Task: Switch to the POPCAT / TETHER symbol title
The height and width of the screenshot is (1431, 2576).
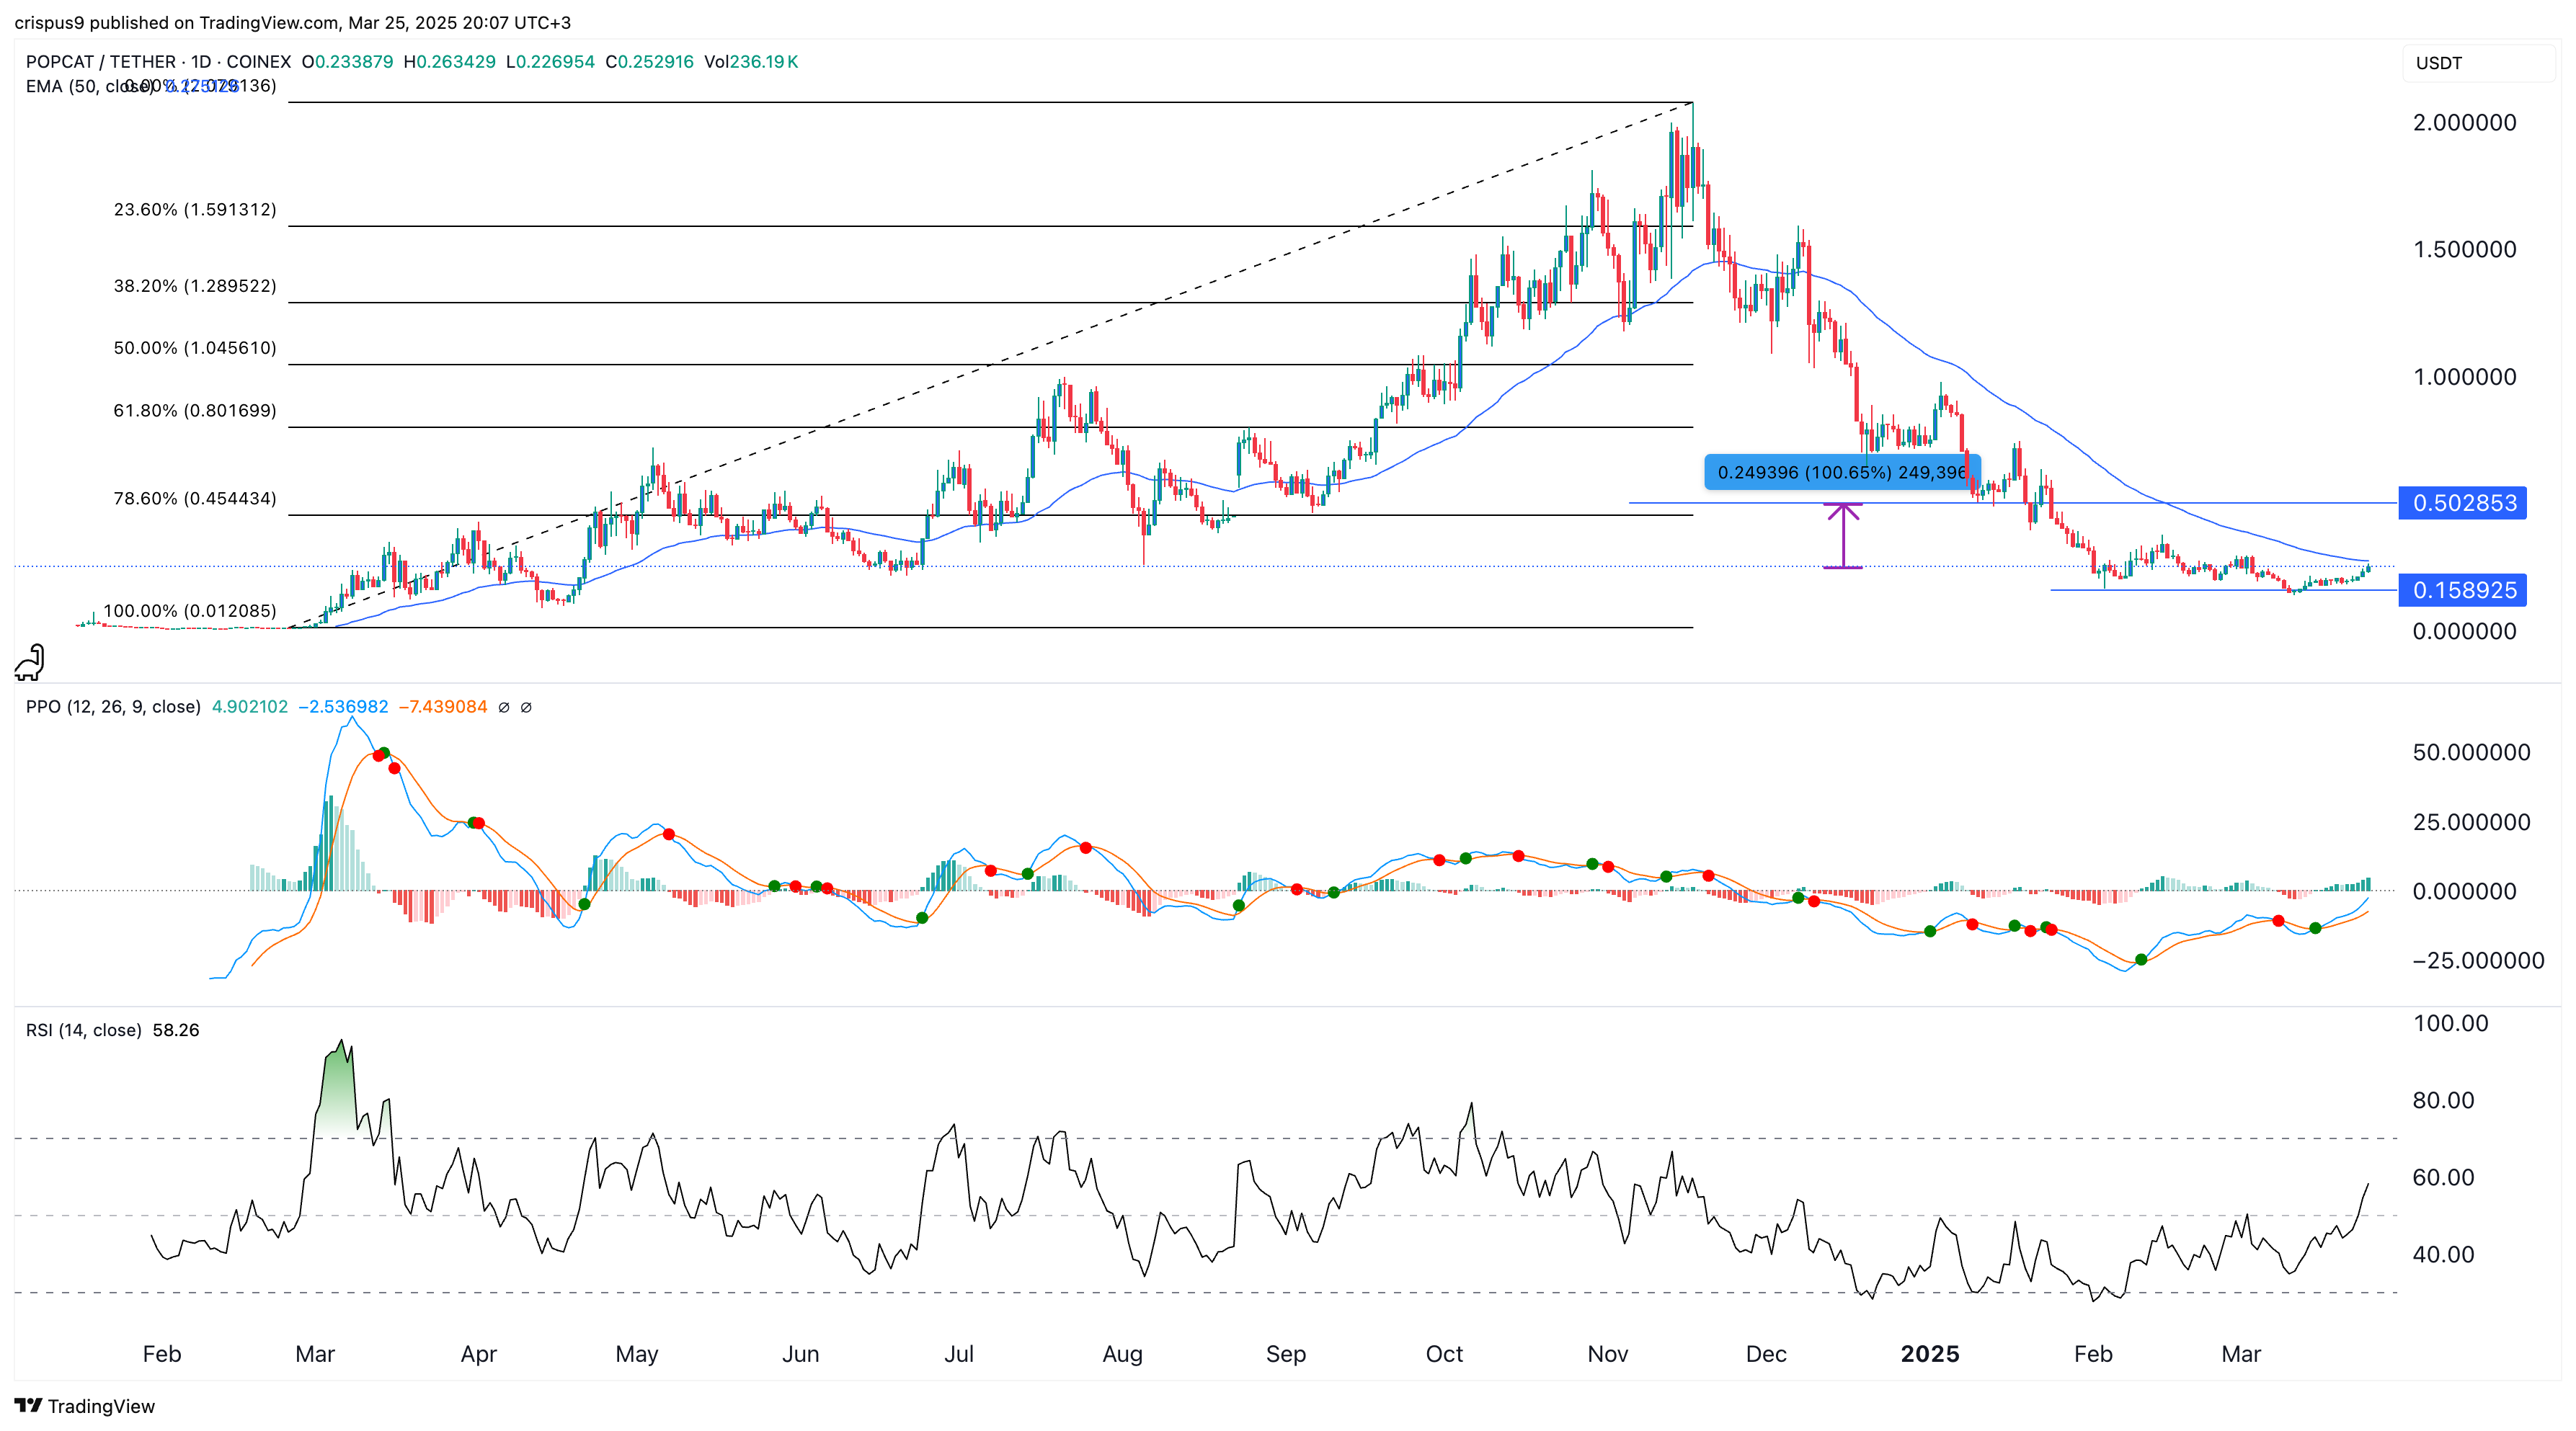Action: click(100, 61)
